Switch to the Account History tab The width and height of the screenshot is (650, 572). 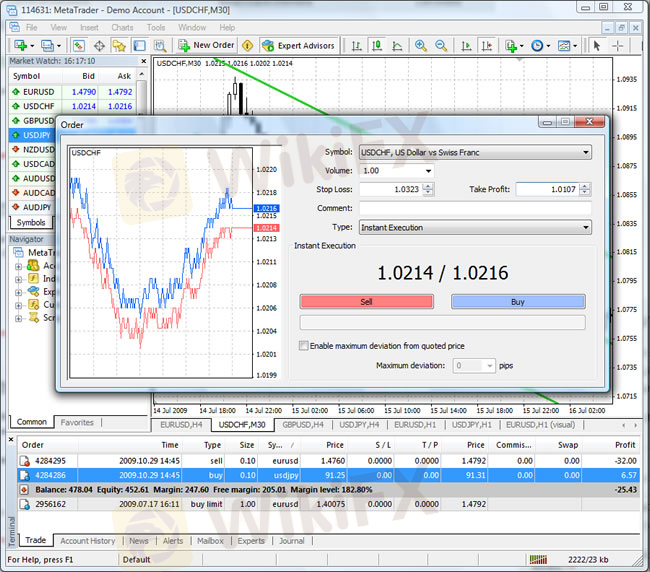[x=88, y=541]
